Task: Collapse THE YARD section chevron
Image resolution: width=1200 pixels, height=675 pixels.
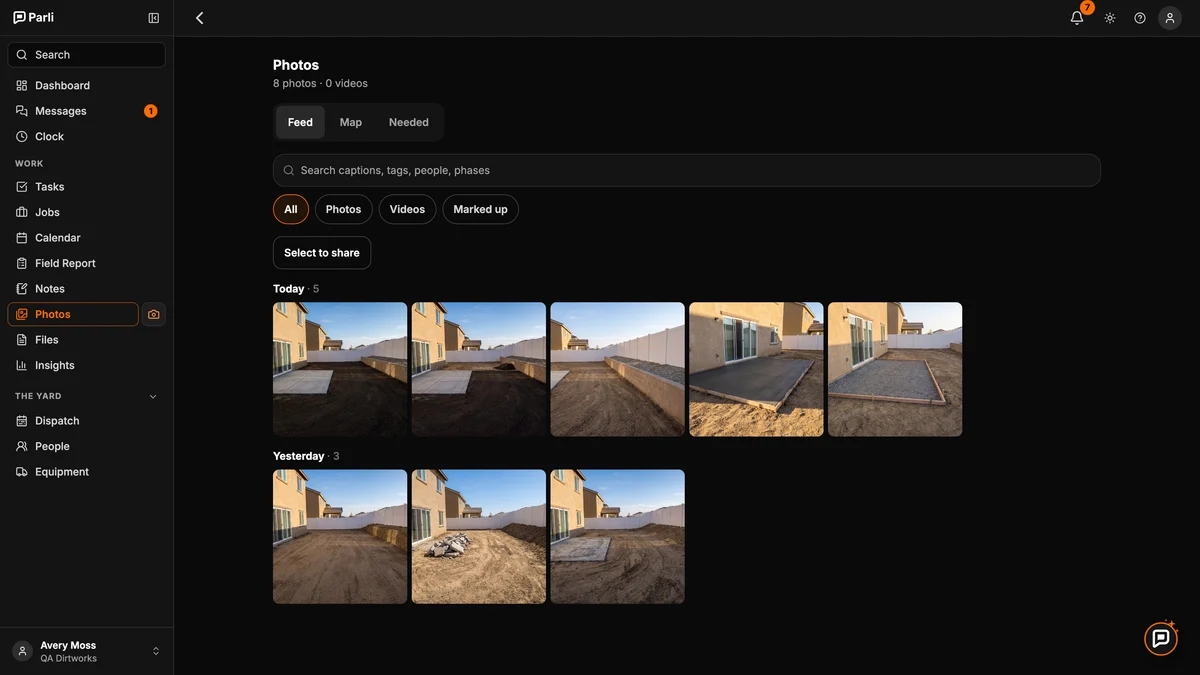Action: pyautogui.click(x=153, y=397)
